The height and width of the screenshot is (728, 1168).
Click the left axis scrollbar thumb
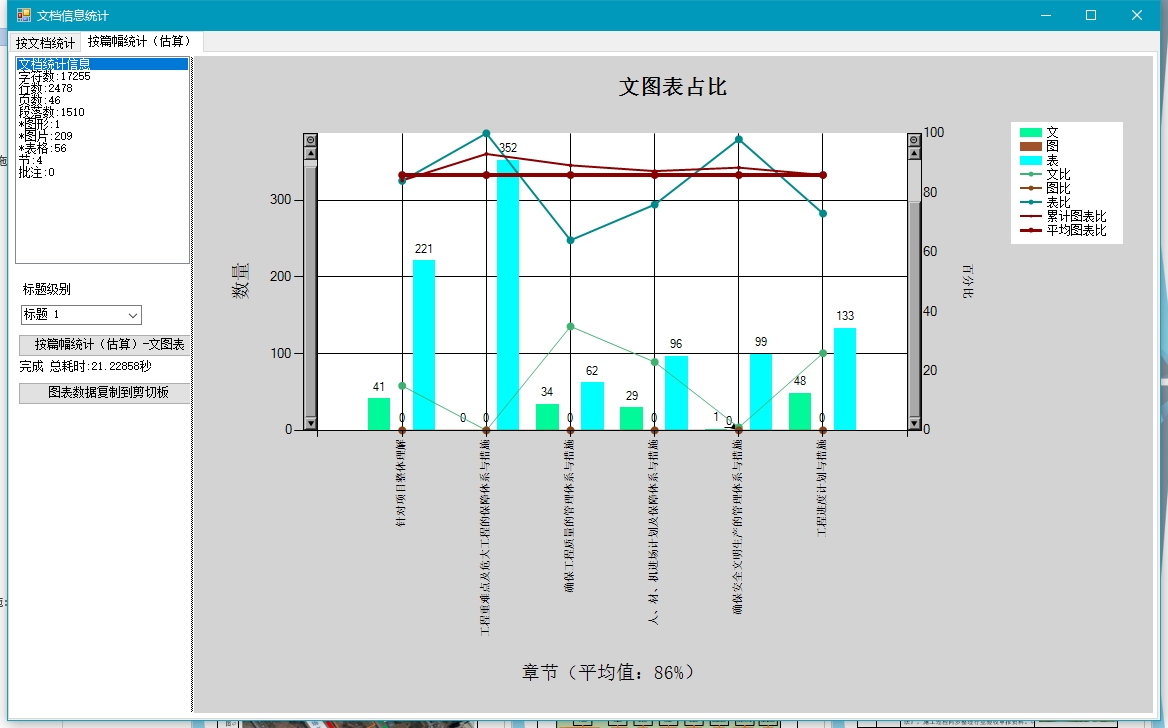coord(310,290)
